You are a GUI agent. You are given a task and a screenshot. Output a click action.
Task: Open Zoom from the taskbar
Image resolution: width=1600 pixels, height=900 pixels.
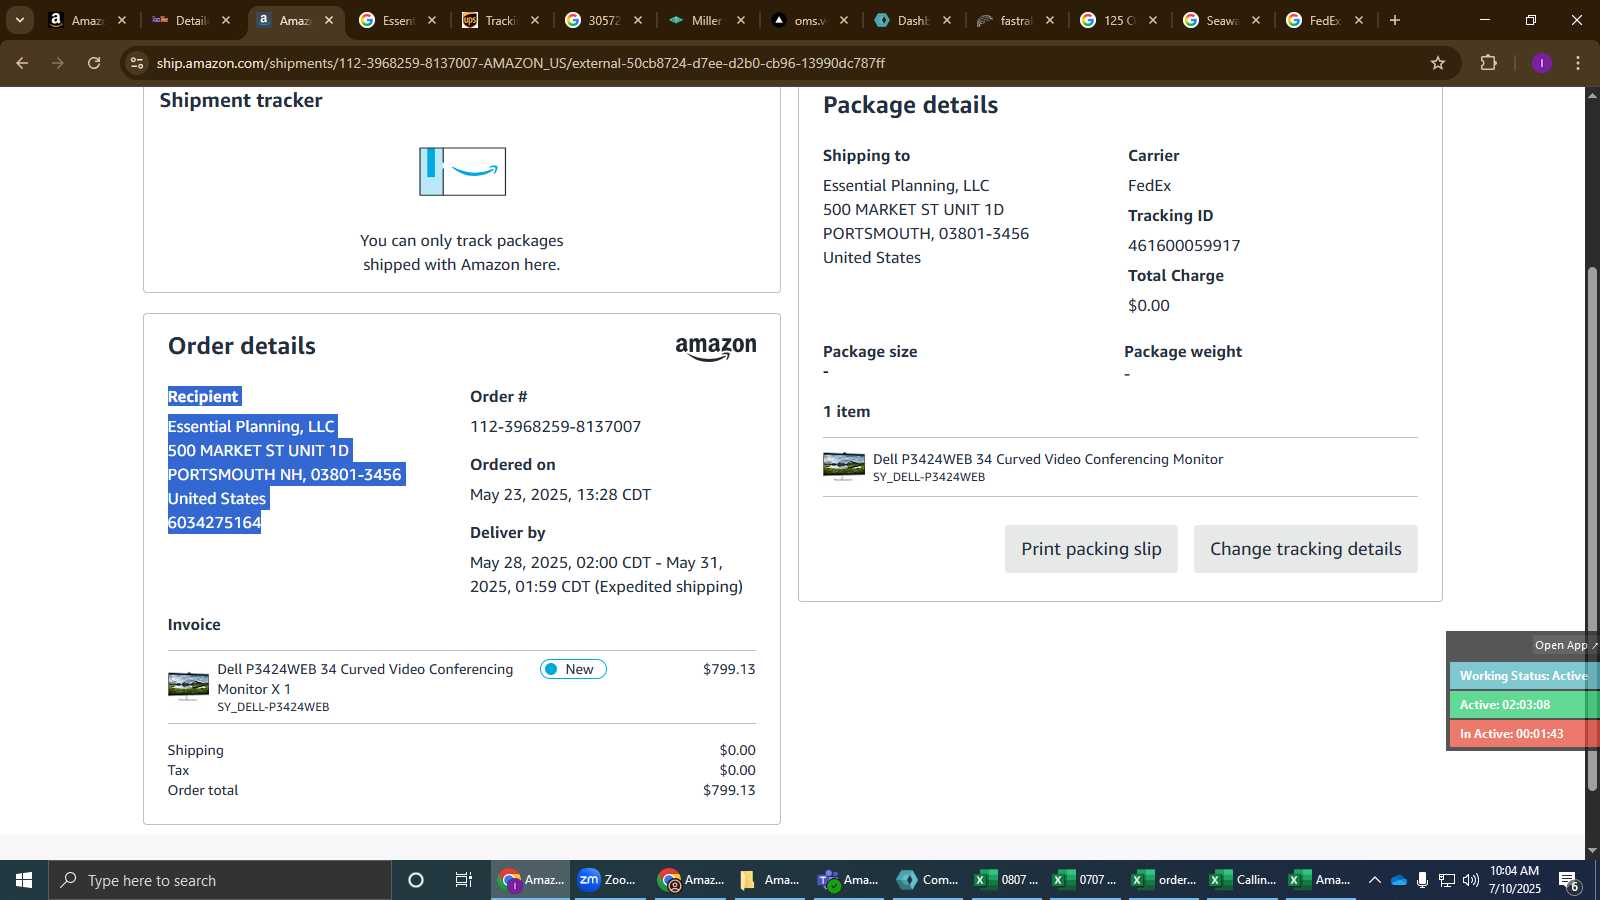point(609,880)
